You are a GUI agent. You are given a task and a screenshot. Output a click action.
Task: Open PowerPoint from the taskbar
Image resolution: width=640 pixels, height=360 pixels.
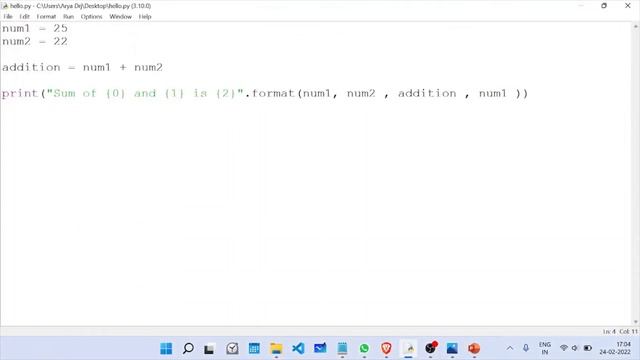(474, 348)
